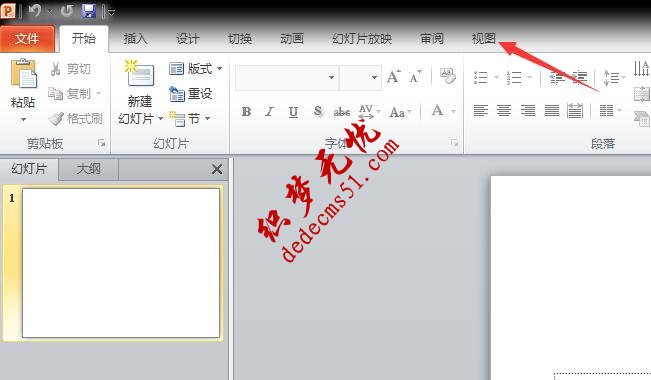Open the 剪贴板 dialog launcher
Viewport: 651px width, 380px height.
[x=102, y=143]
